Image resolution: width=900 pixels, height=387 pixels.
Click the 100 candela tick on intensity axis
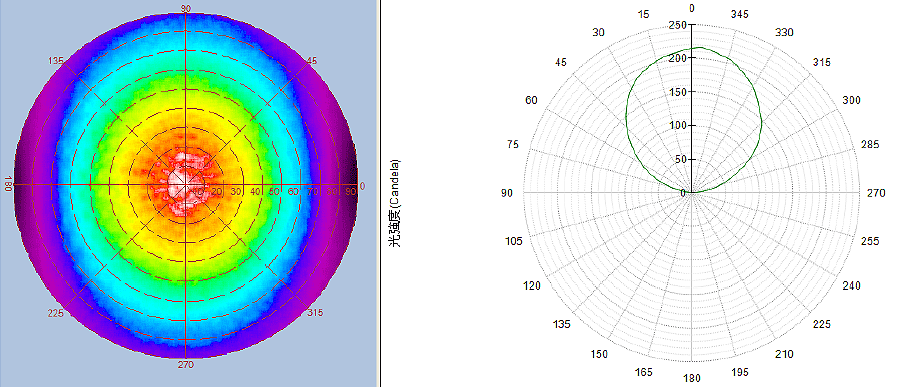(x=677, y=126)
